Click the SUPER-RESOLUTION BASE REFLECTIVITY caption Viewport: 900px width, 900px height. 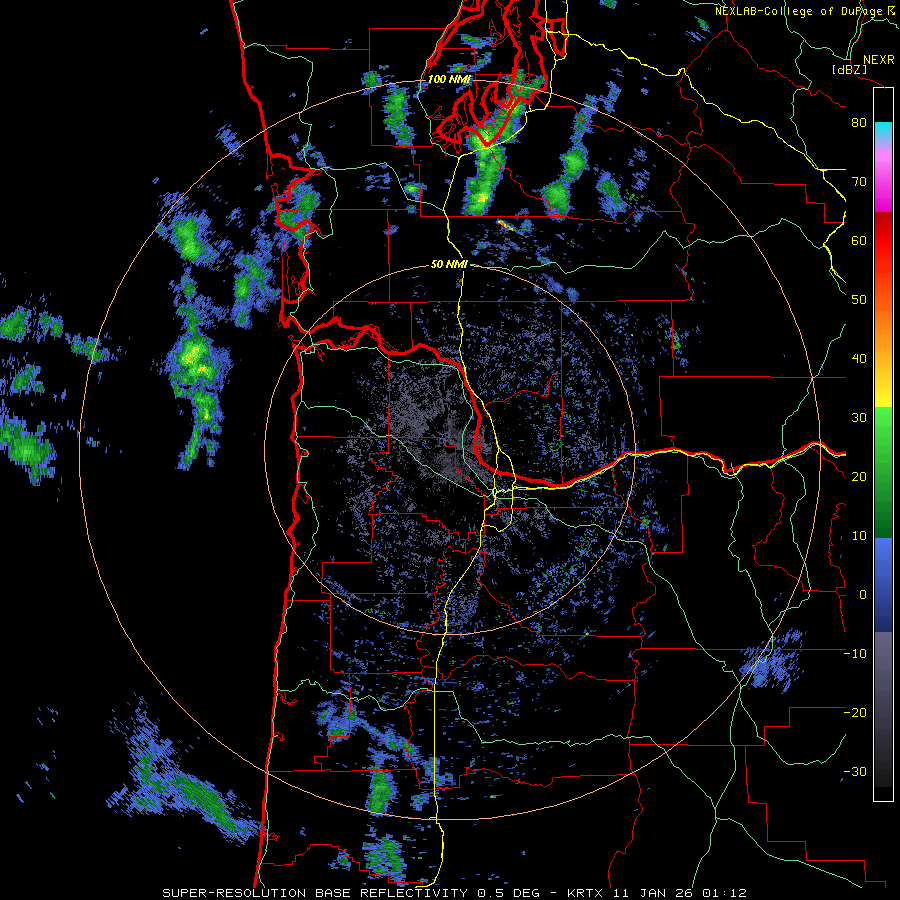[315, 893]
